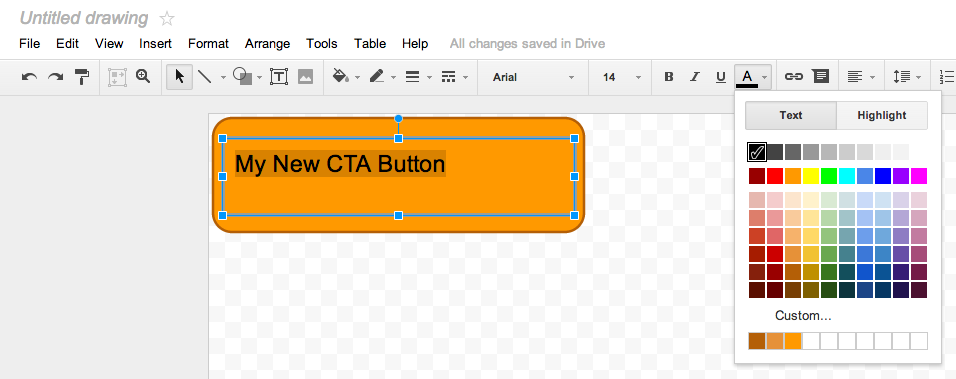The image size is (956, 379).
Task: Select the Text box tool
Action: pyautogui.click(x=279, y=77)
